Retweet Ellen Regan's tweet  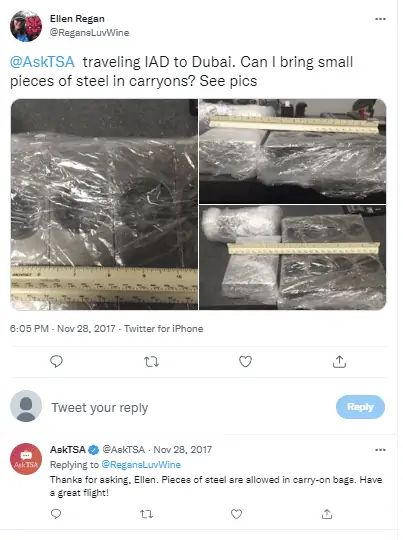coord(151,362)
